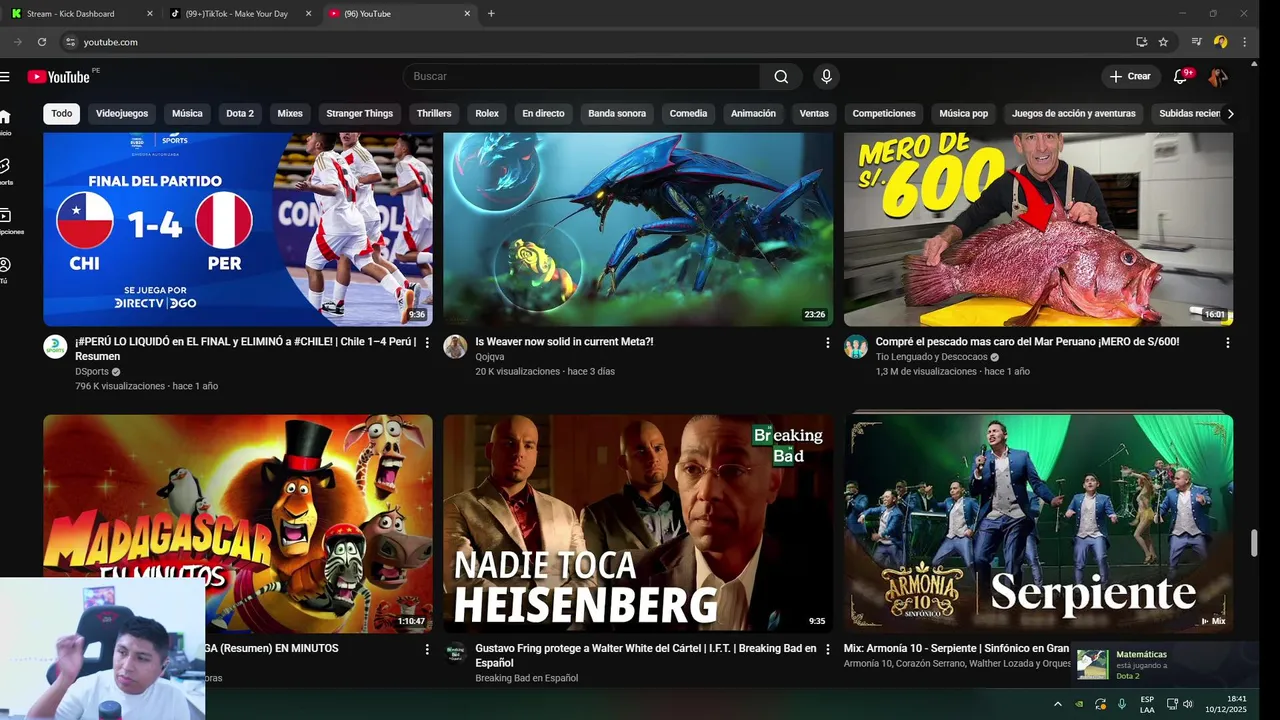
Task: Open options menu for Chile 1-4 Perú video
Action: coord(427,343)
